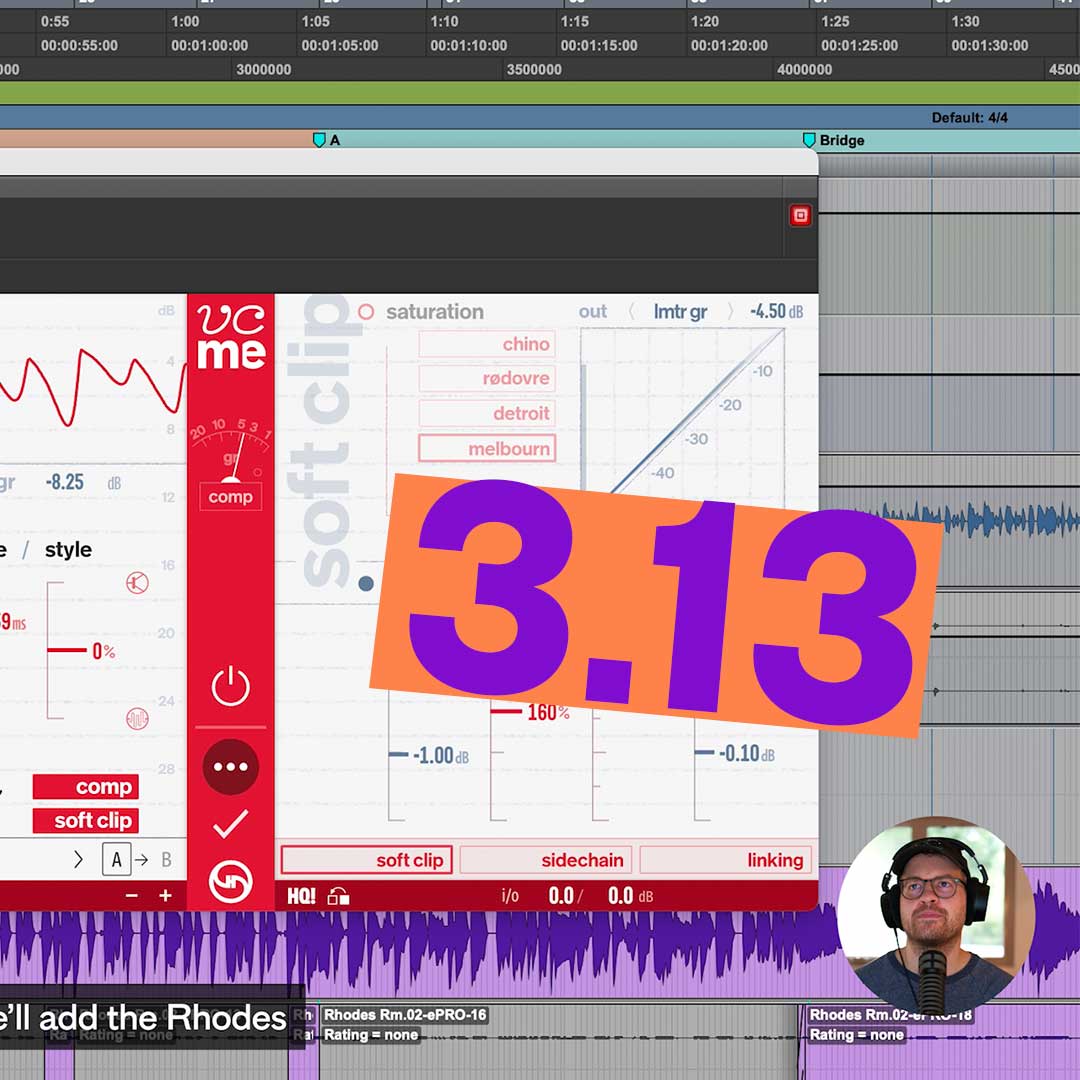Image resolution: width=1080 pixels, height=1080 pixels.
Task: Click the red square target icon
Action: point(800,215)
